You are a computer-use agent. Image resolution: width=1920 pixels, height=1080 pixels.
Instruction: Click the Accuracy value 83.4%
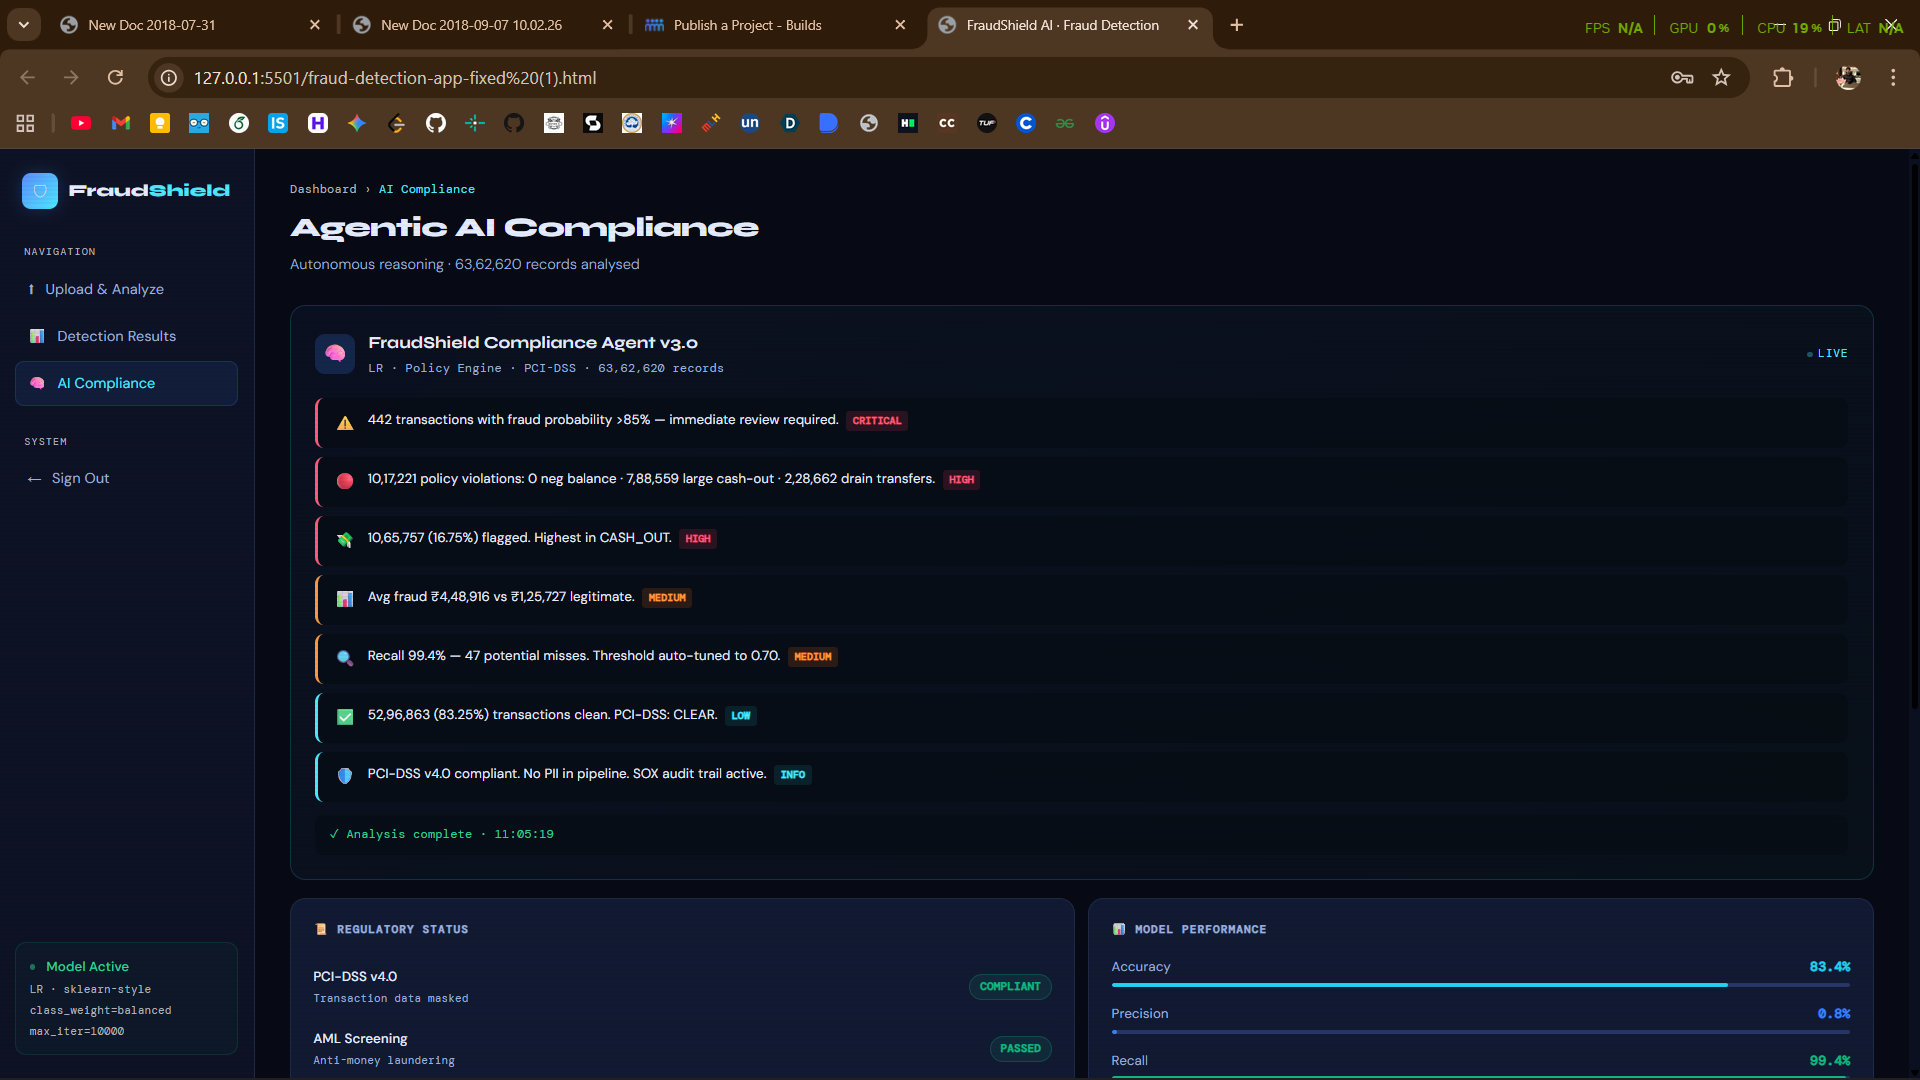click(x=1830, y=967)
